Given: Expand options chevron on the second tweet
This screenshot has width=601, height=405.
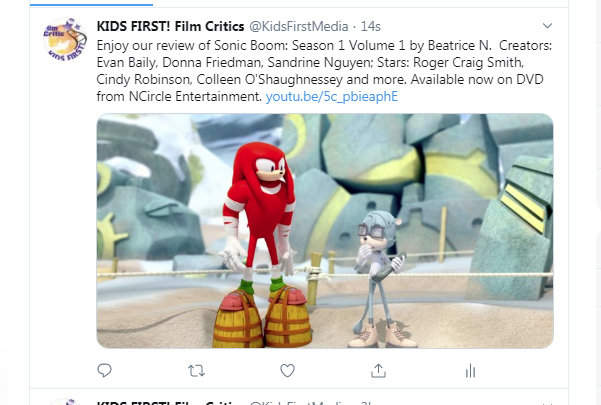Looking at the screenshot, I should click(x=547, y=403).
